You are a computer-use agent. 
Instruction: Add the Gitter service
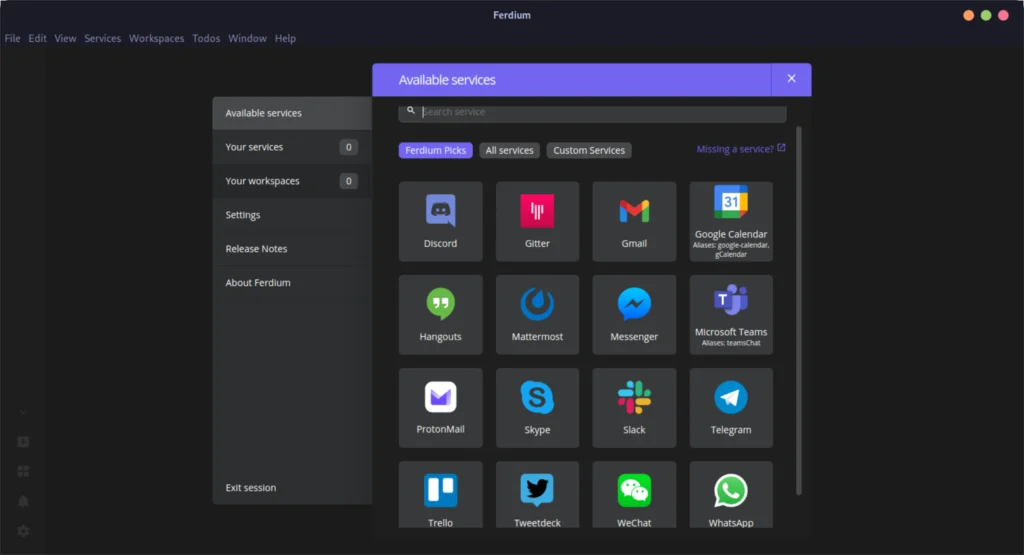tap(537, 221)
